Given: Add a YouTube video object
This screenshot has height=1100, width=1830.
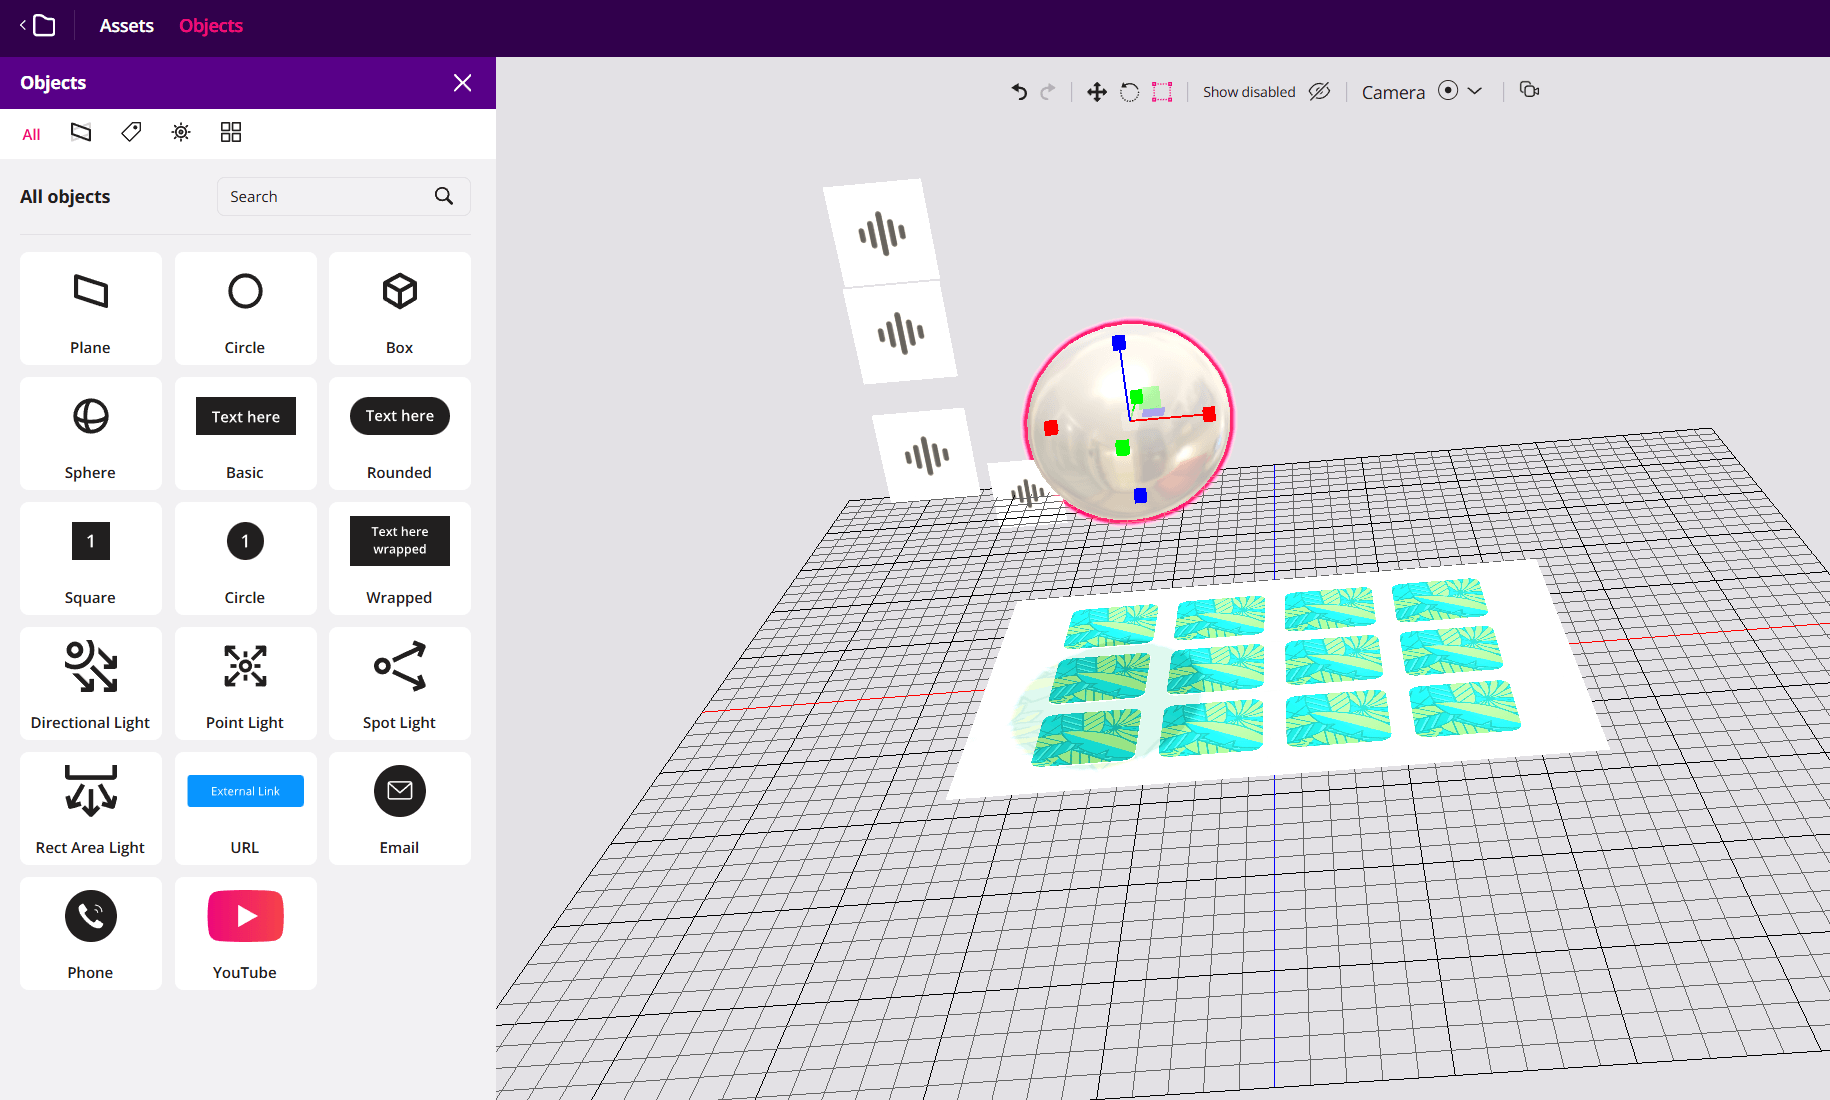Looking at the screenshot, I should tap(245, 933).
